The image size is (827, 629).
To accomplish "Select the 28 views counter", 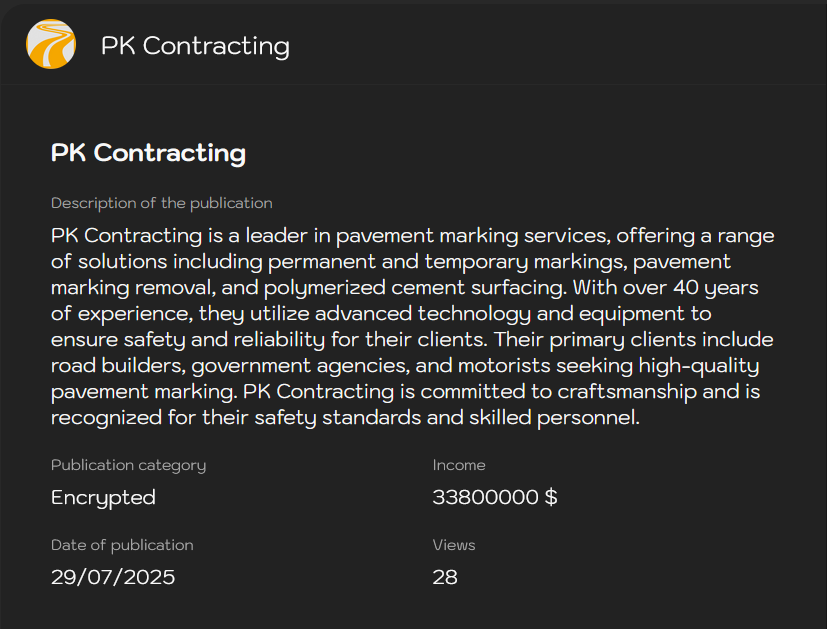I will [x=445, y=577].
